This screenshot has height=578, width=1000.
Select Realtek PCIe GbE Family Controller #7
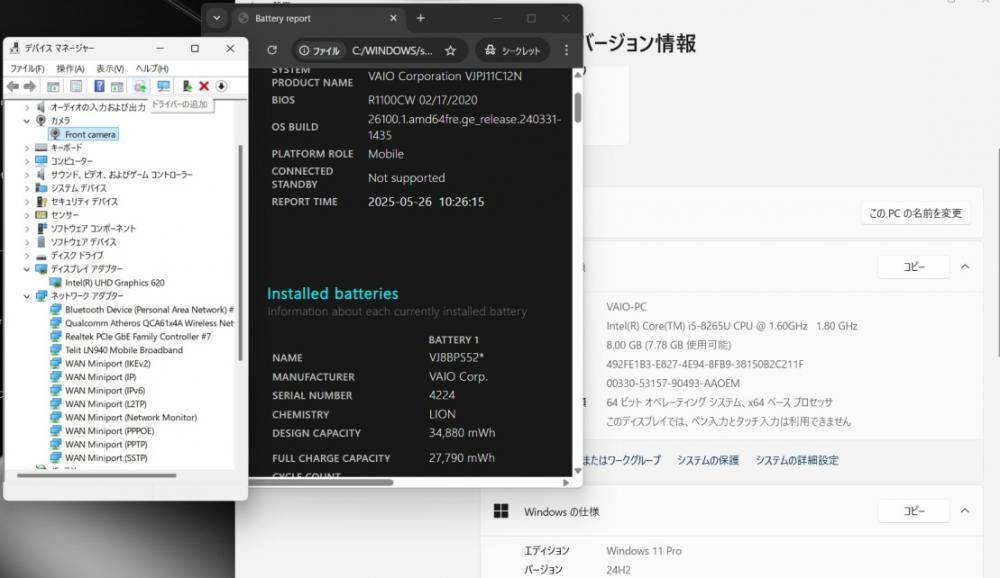(138, 336)
